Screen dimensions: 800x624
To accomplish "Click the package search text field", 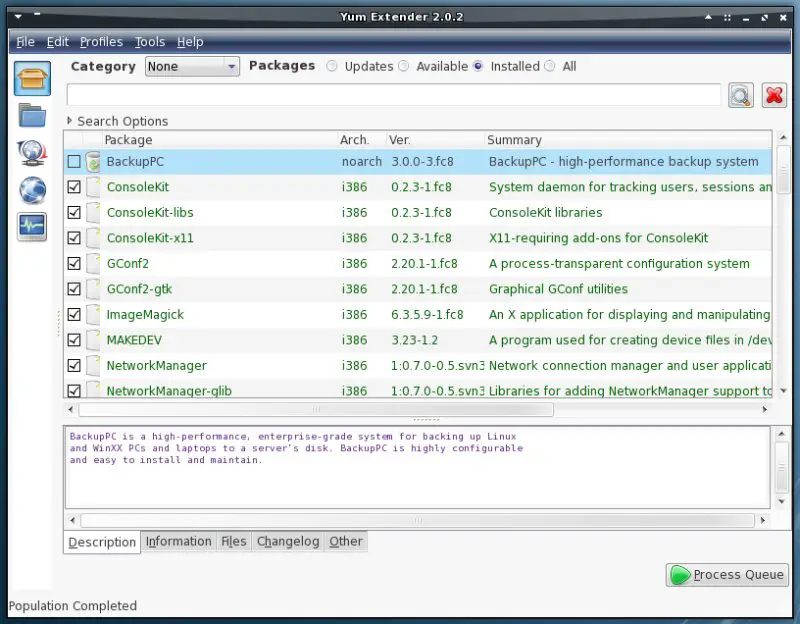I will [393, 95].
